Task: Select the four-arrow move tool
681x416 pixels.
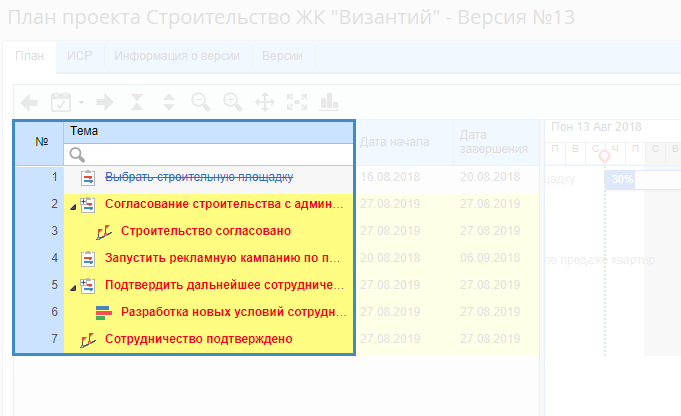Action: click(x=265, y=102)
